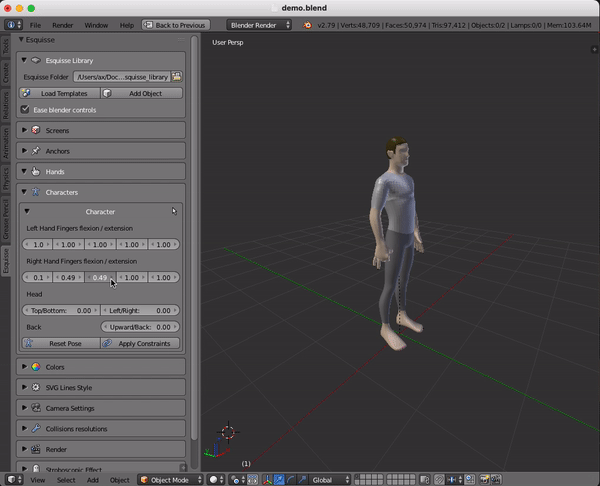
Task: Collapse the Esquisse Library panel
Action: click(x=24, y=60)
